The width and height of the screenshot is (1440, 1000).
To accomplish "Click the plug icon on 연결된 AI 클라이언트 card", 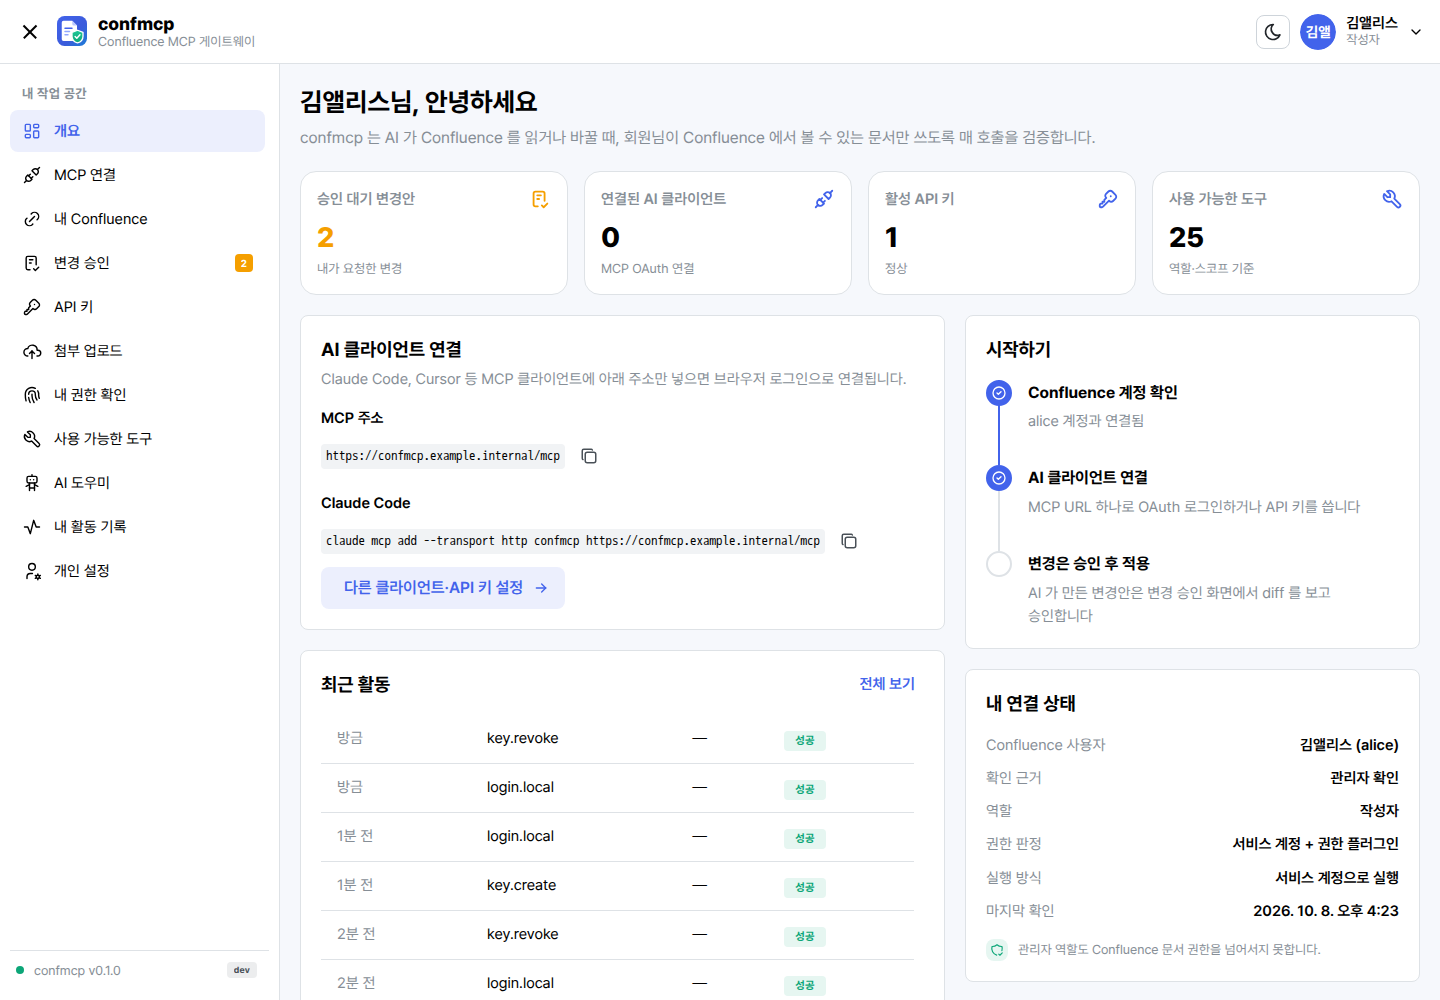I will coord(824,199).
